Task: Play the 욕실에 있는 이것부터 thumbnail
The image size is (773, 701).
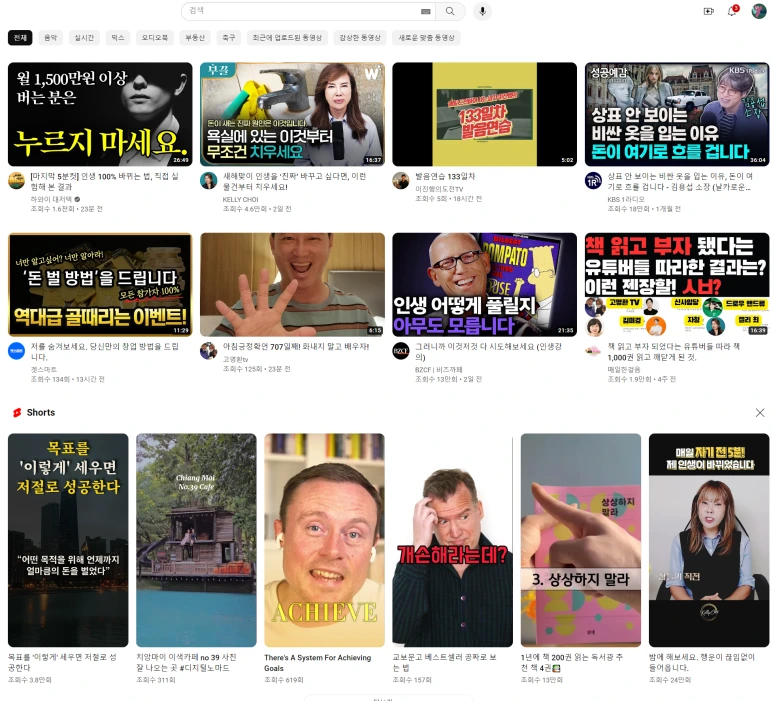Action: (292, 114)
